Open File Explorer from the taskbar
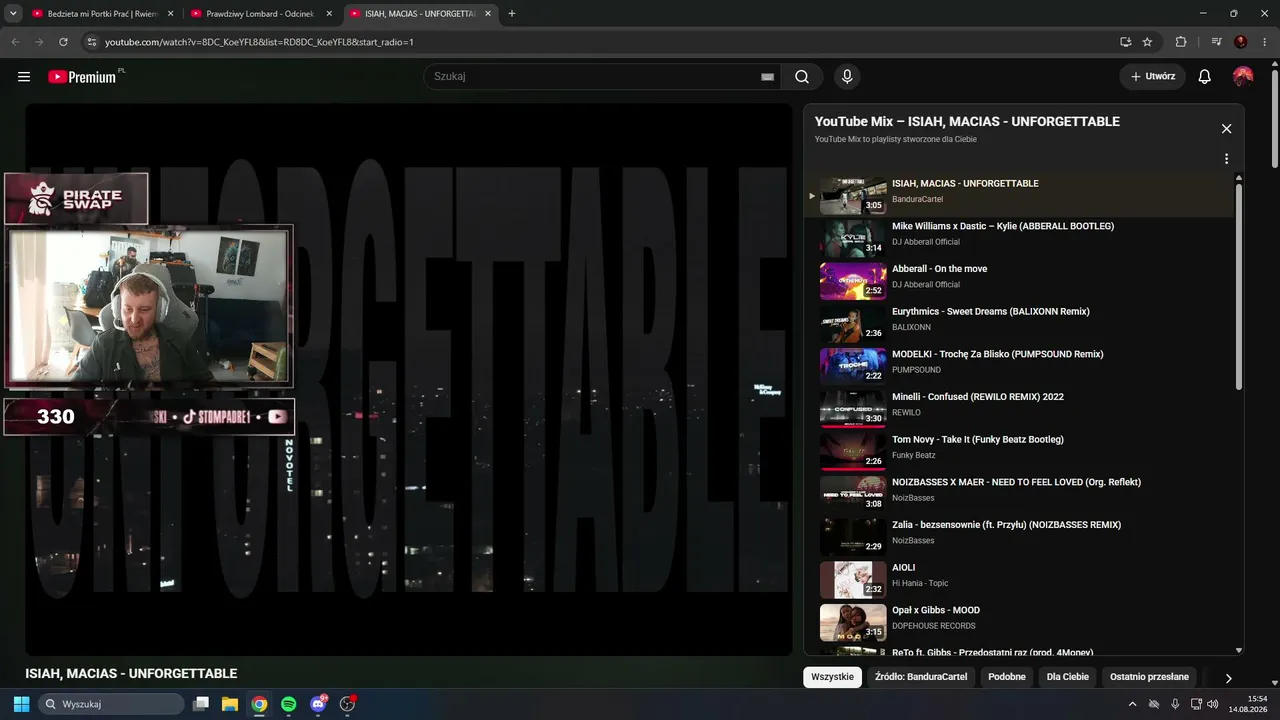1280x720 pixels. (230, 704)
